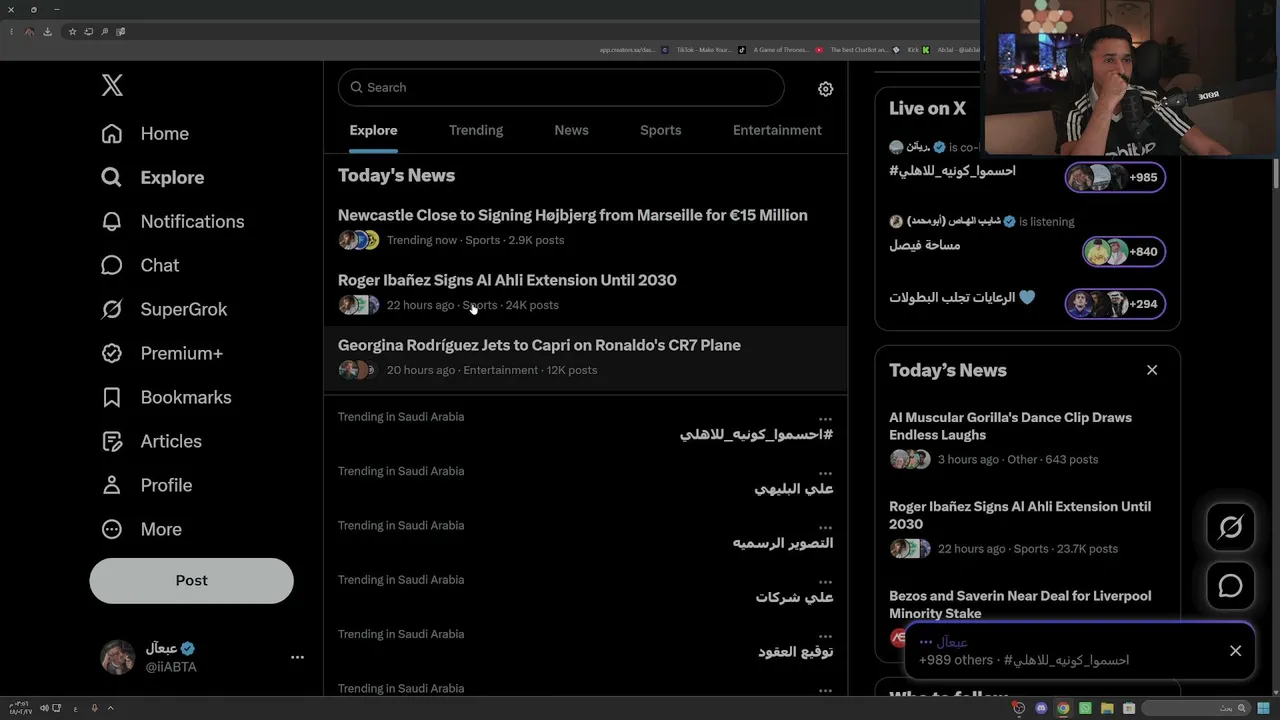Open Articles in the sidebar
Image resolution: width=1280 pixels, height=720 pixels.
(x=151, y=441)
